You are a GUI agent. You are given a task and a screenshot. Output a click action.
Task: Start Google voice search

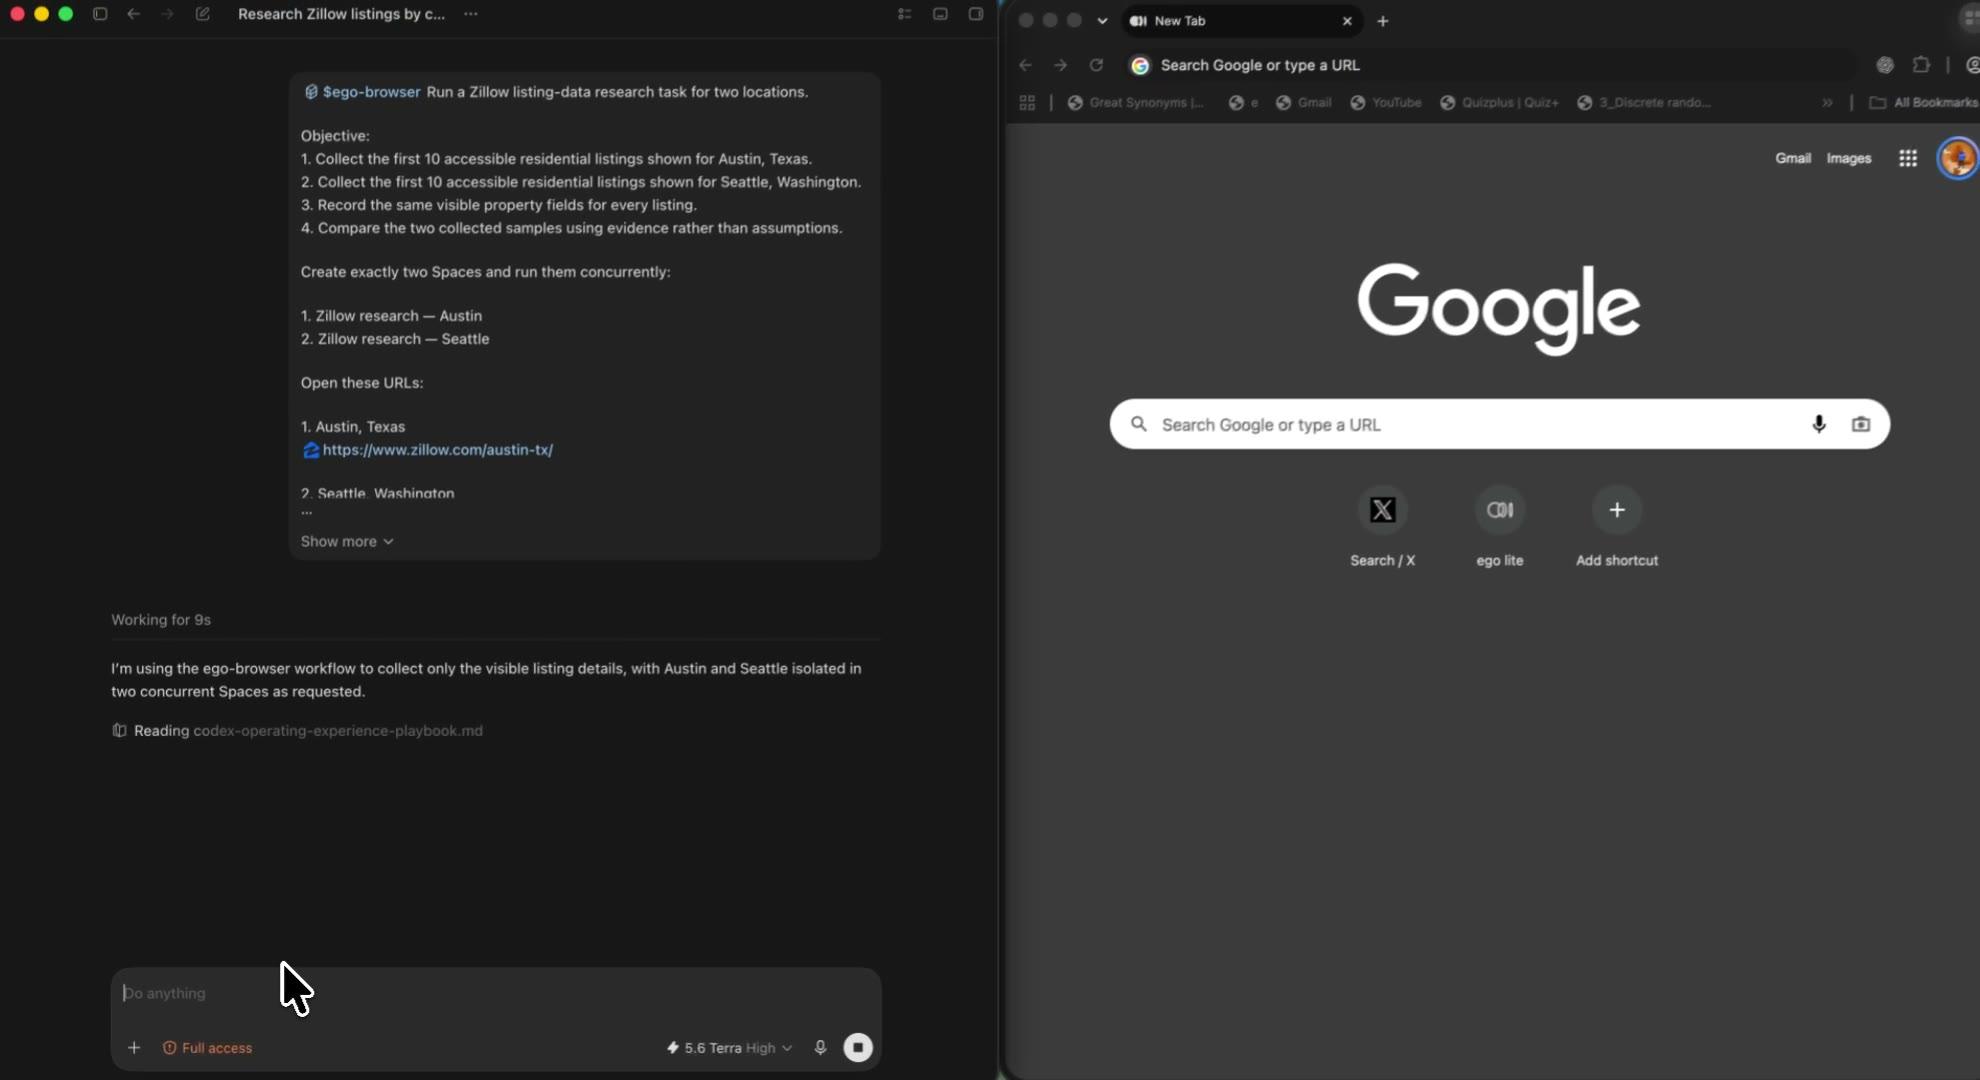[x=1819, y=424]
